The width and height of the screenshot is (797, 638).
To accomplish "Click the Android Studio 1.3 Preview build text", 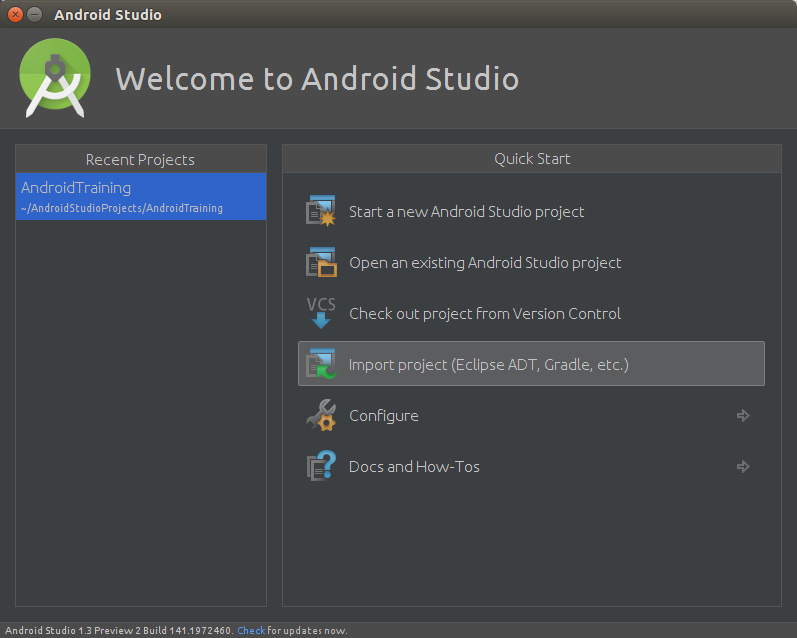I will 119,630.
